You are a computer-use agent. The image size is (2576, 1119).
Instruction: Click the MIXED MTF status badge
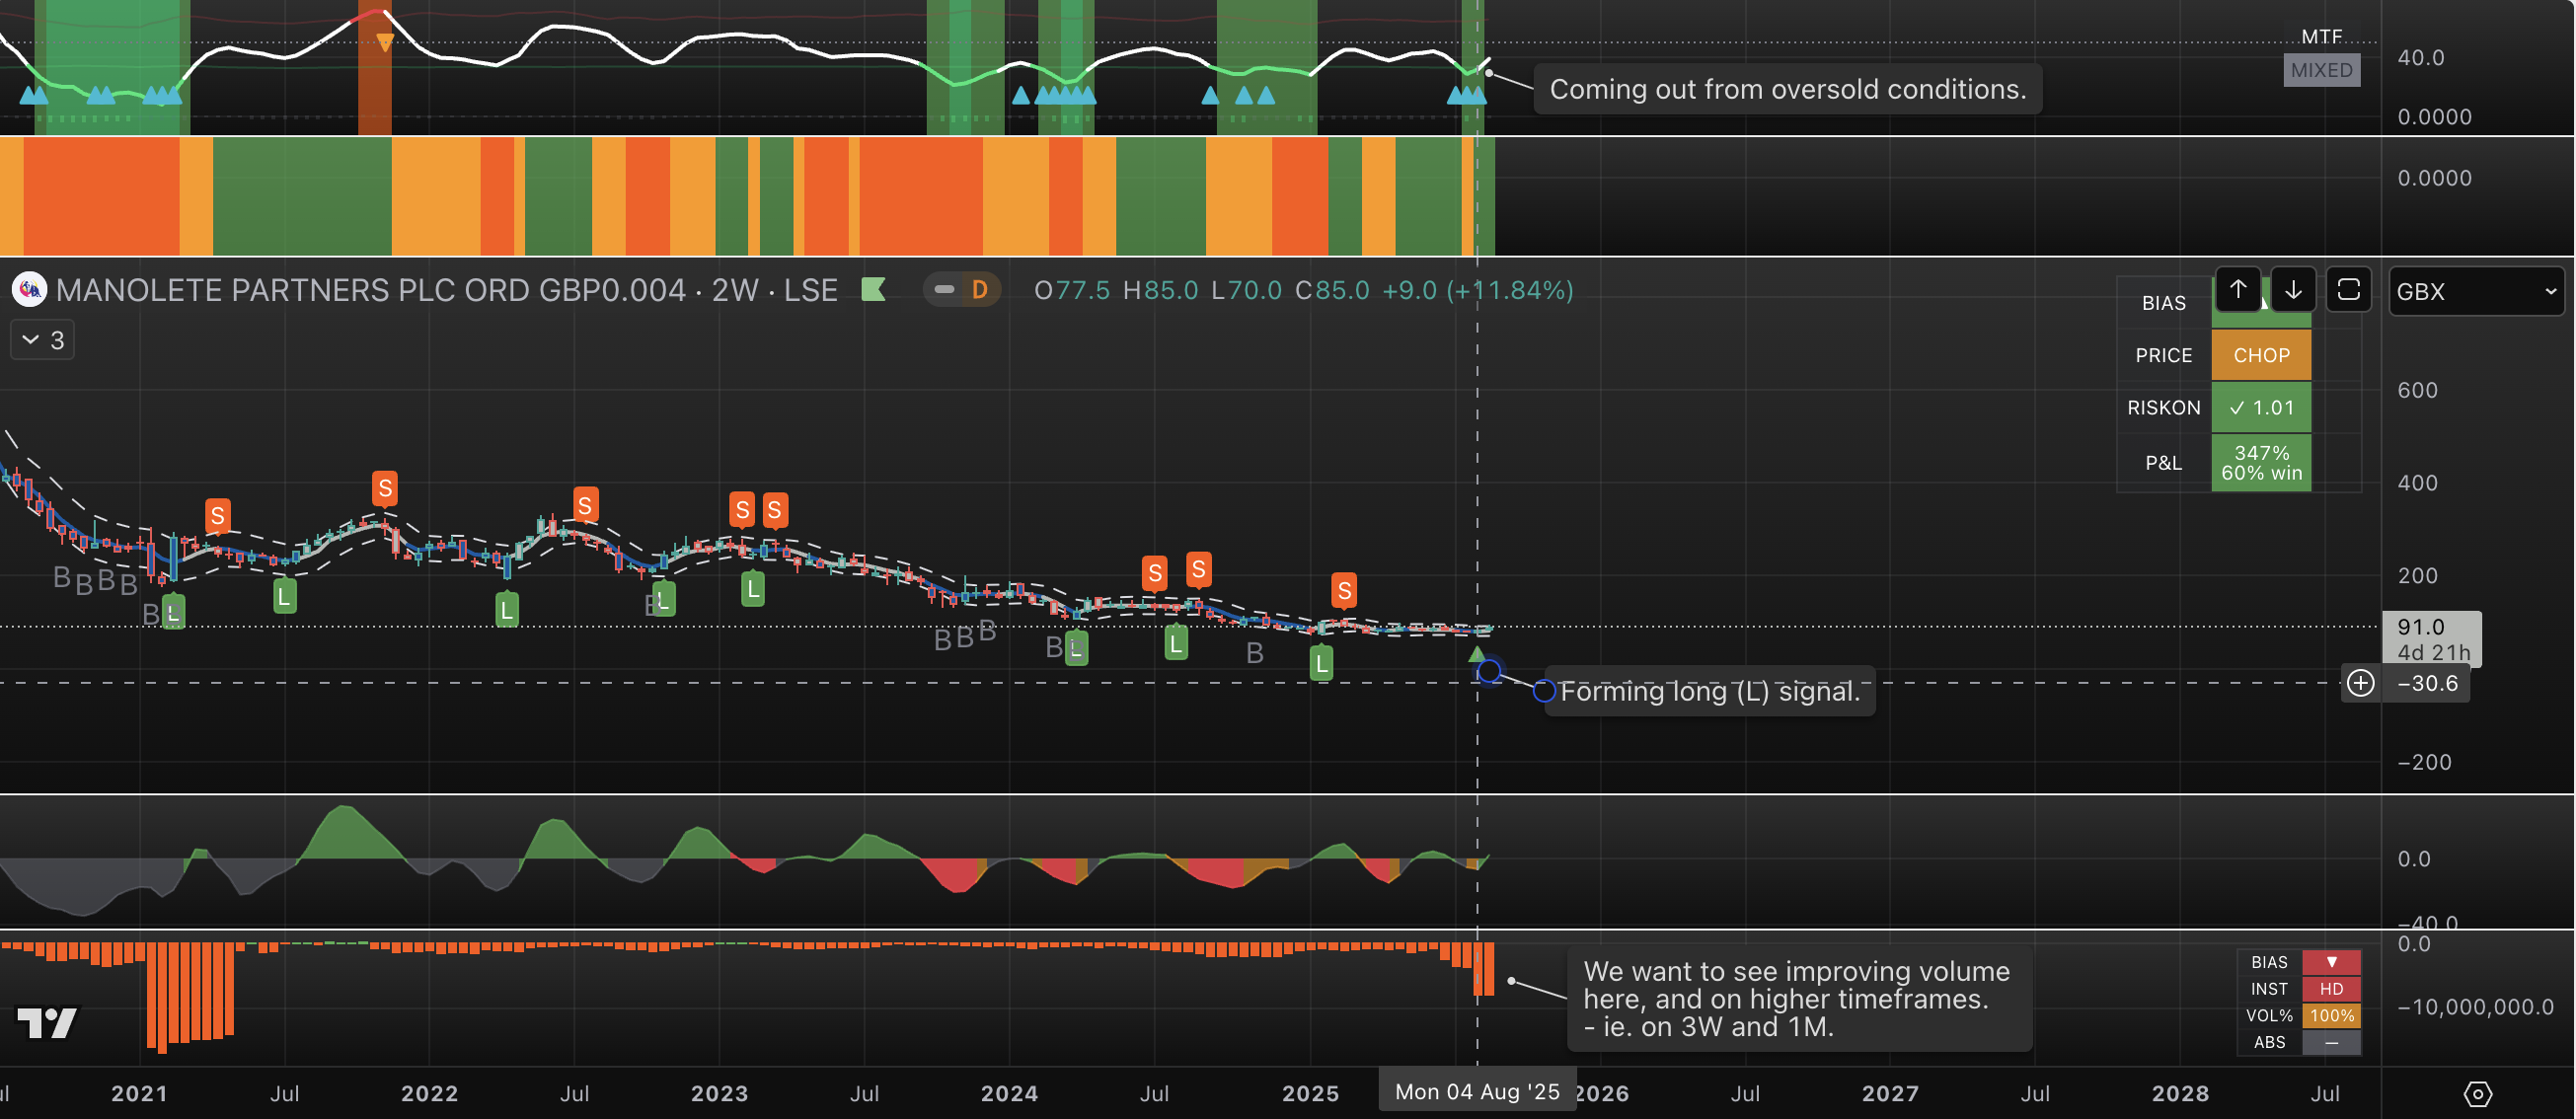coord(2321,70)
